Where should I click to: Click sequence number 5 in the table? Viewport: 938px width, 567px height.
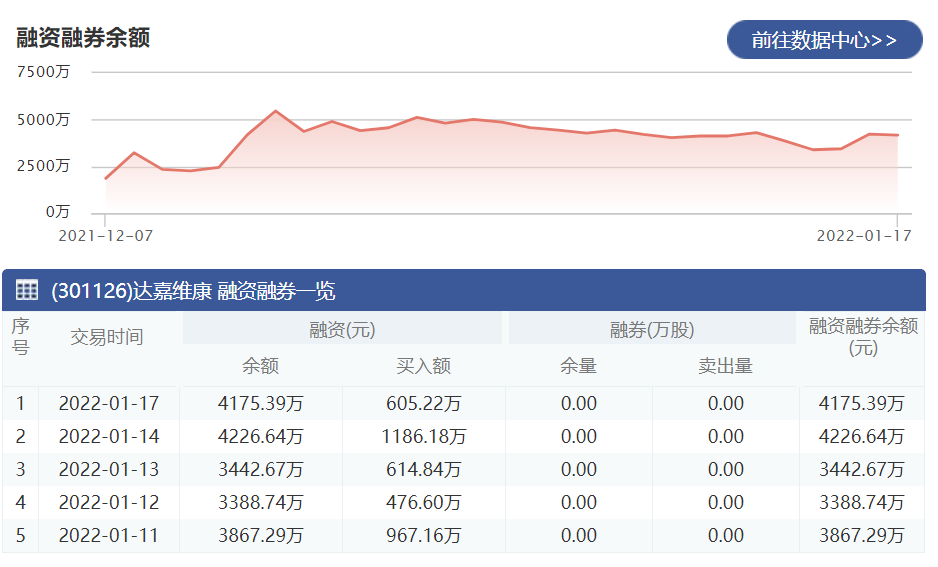coord(20,535)
